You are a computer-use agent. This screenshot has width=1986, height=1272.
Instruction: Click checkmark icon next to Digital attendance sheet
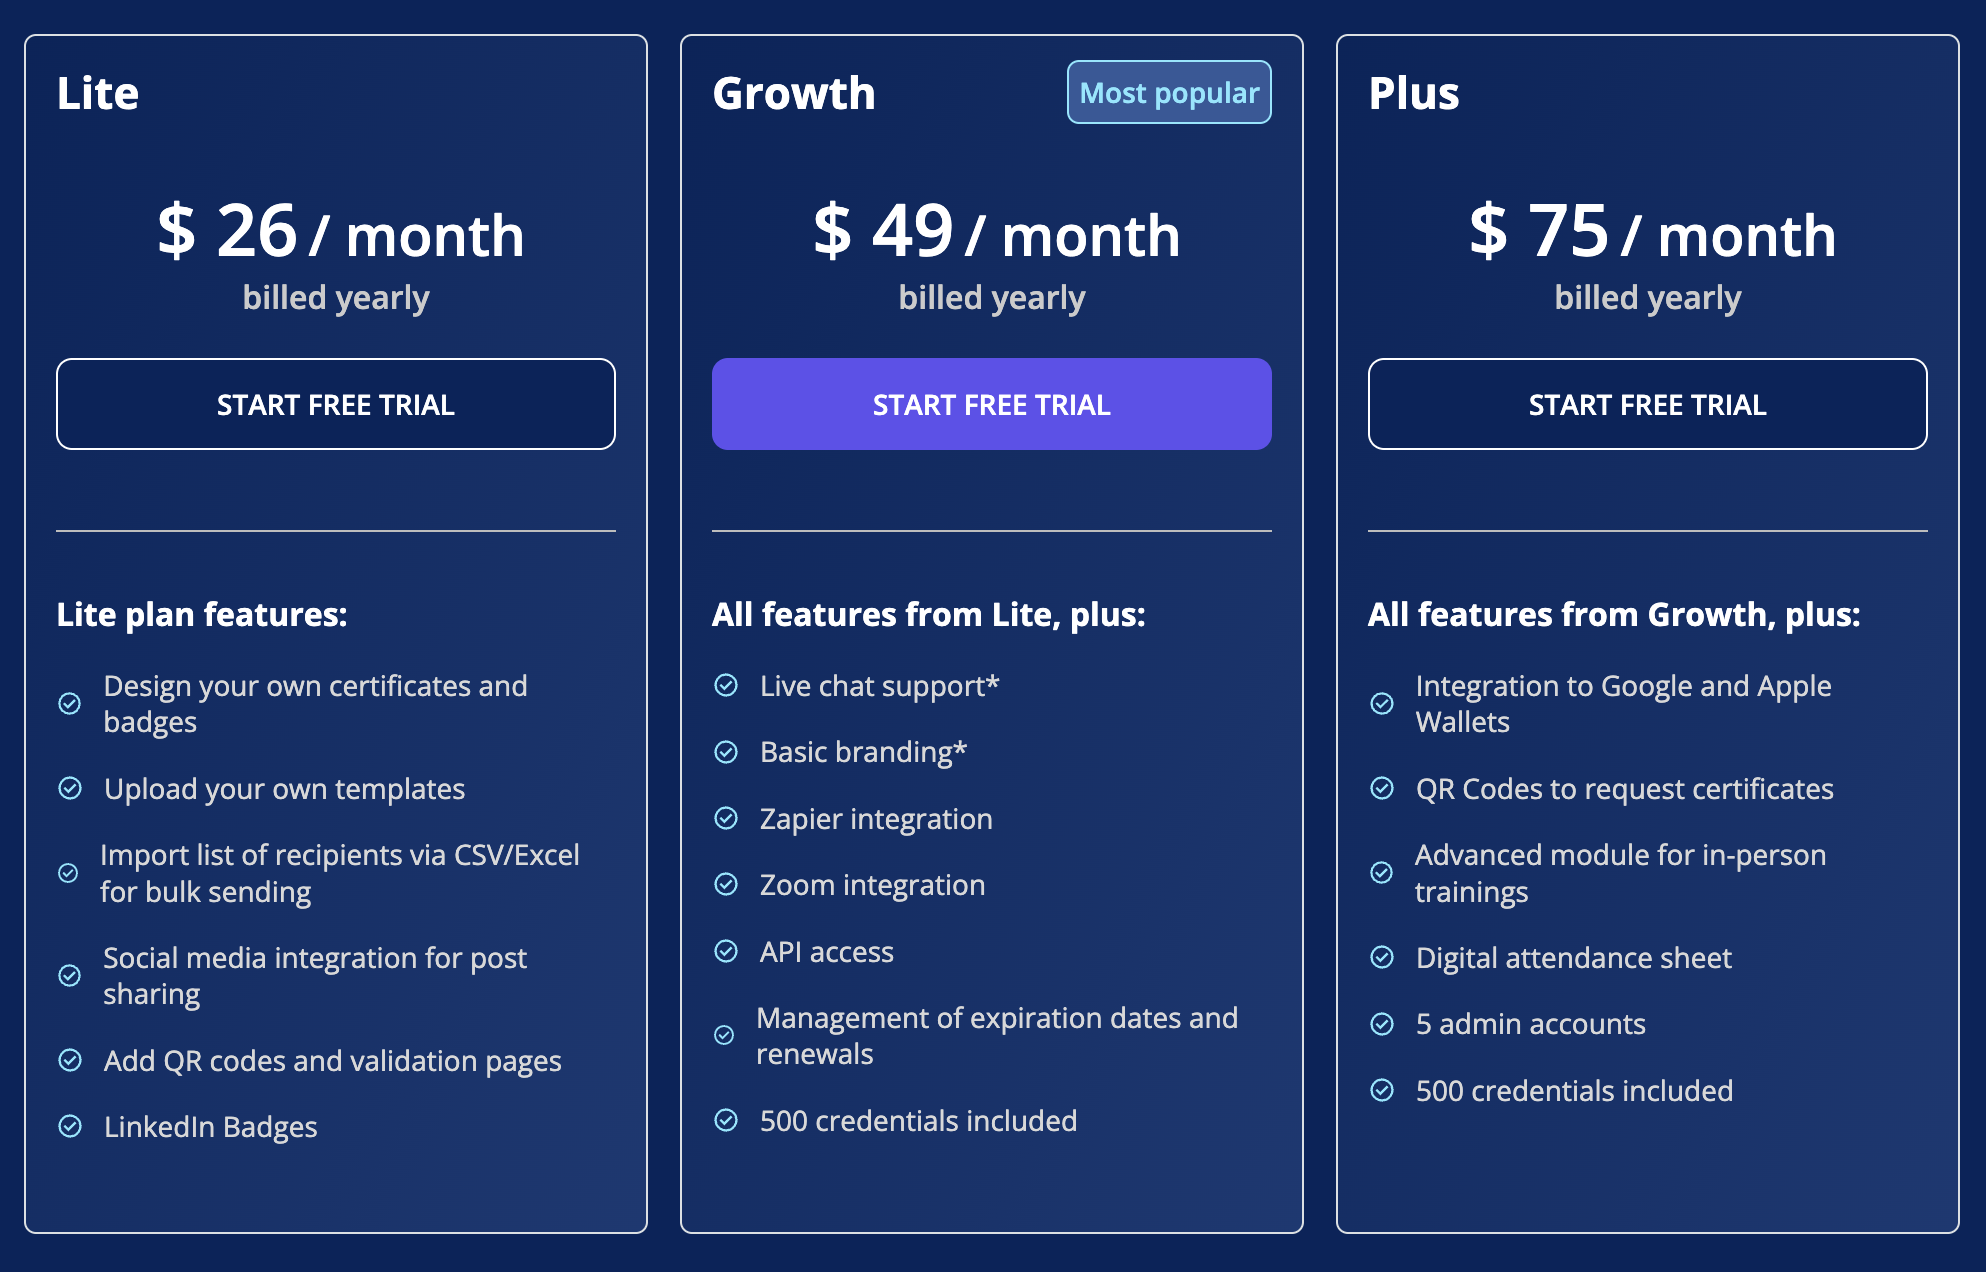[1382, 957]
